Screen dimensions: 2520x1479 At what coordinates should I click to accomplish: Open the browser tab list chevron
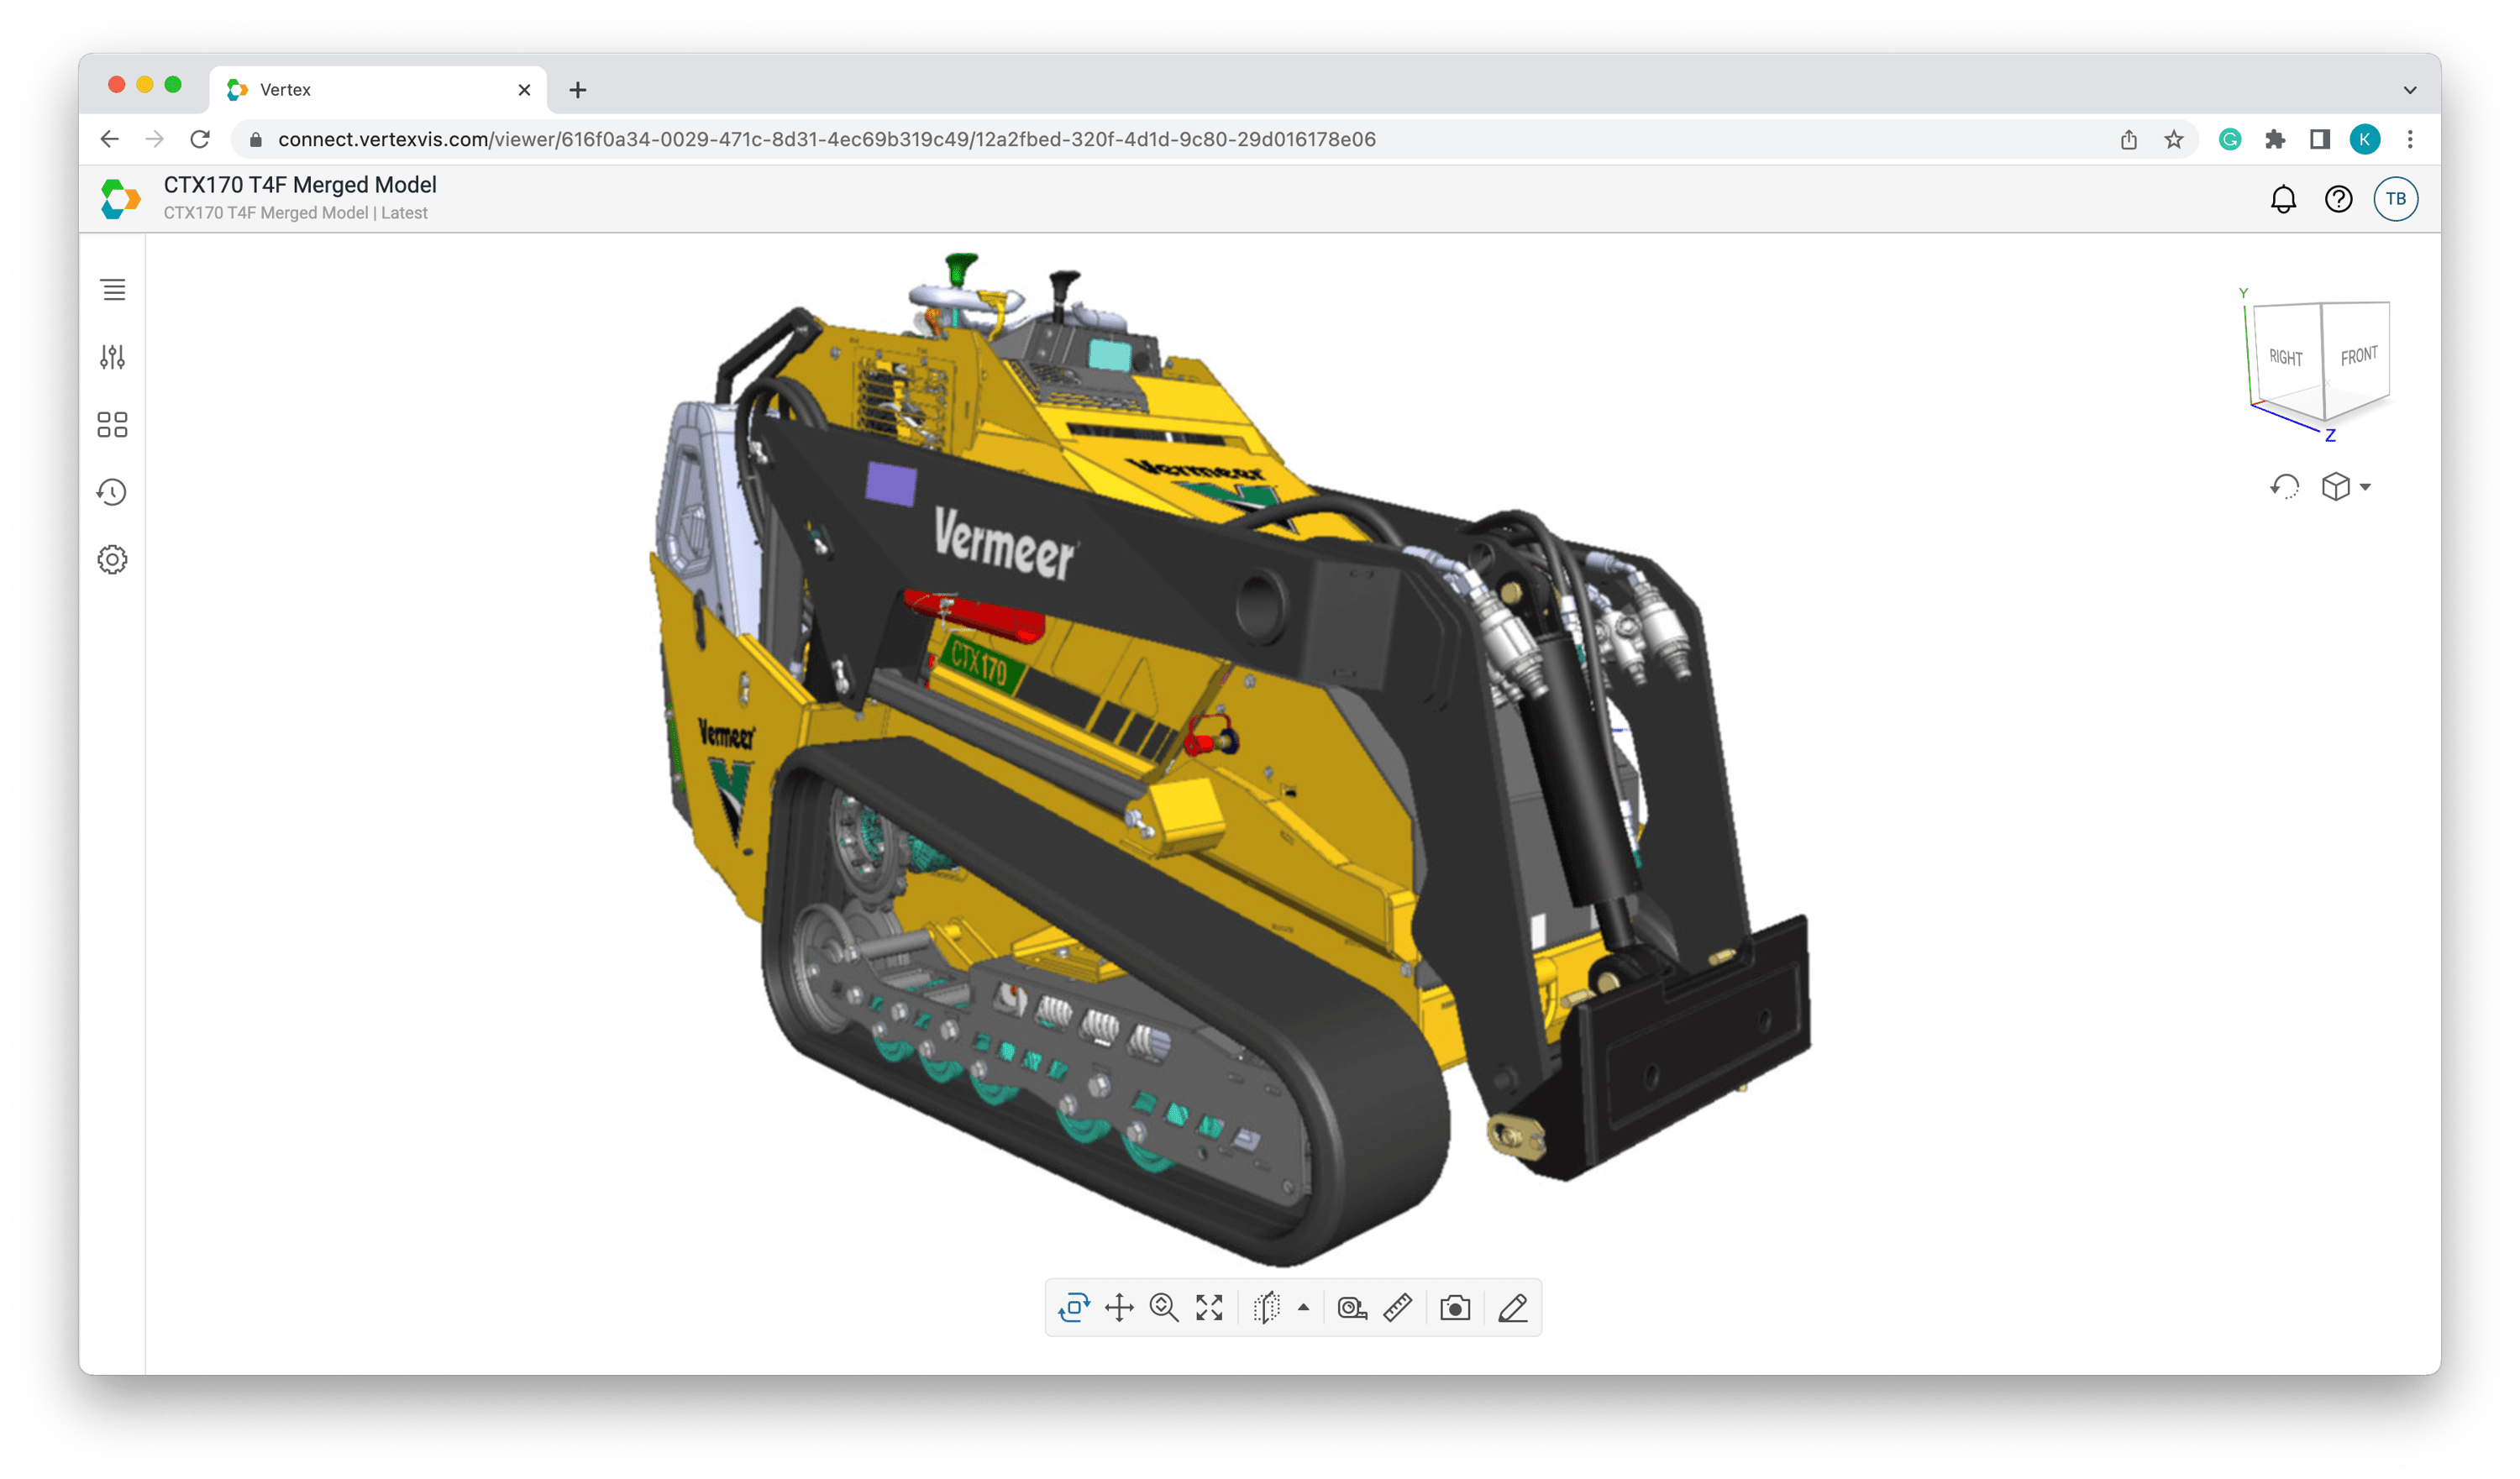coord(2411,89)
